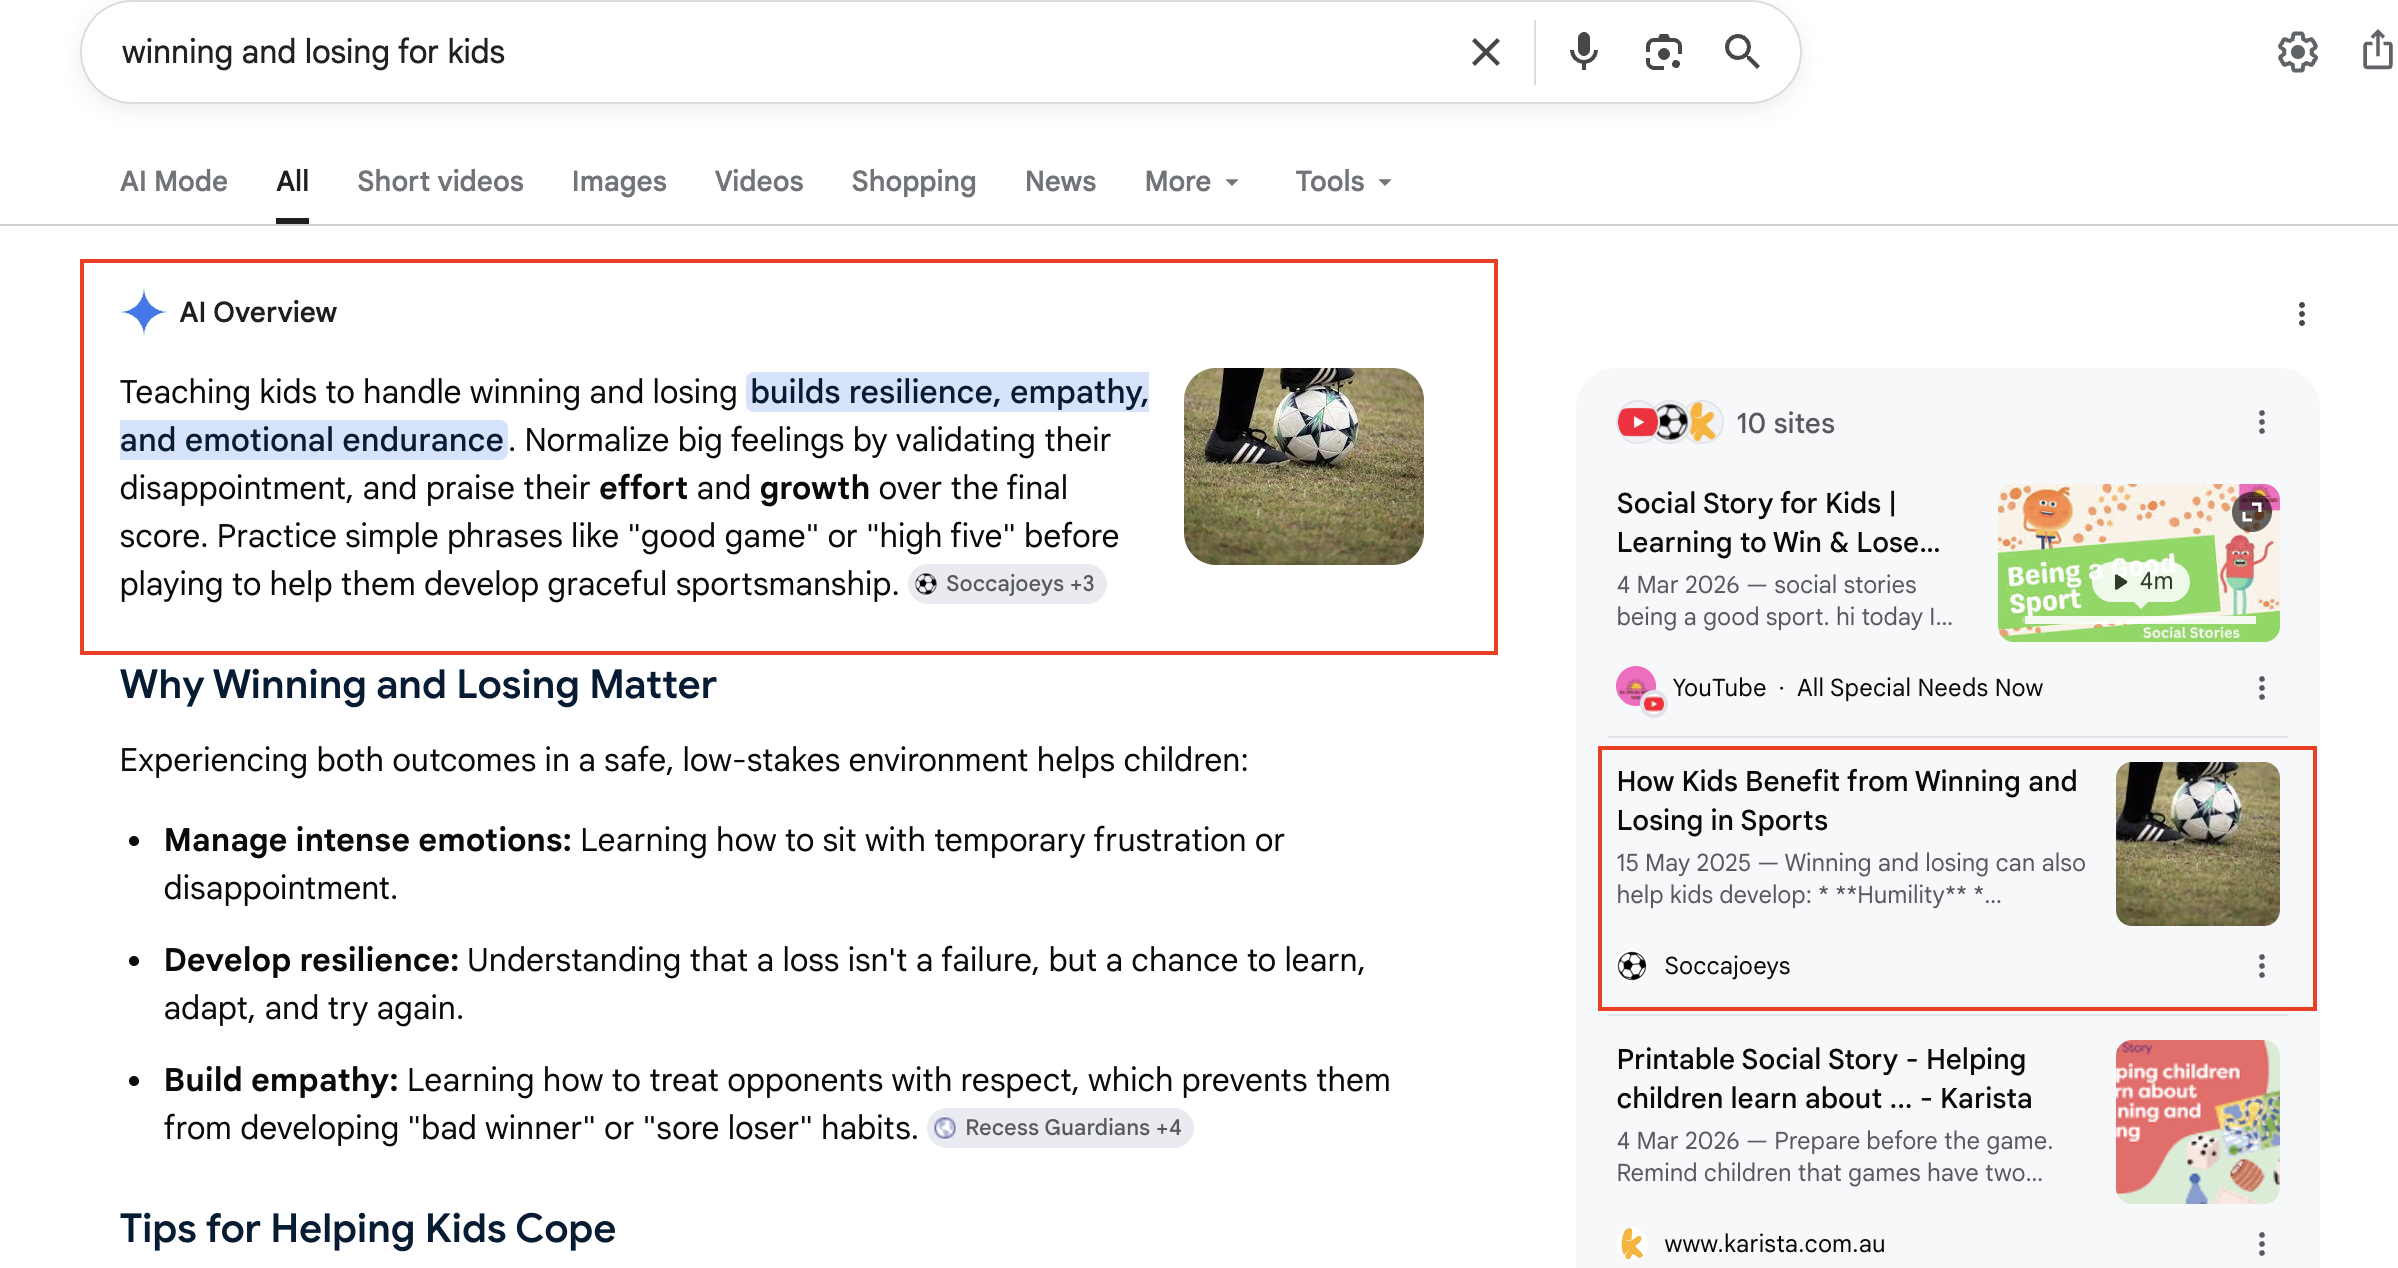The image size is (2398, 1268).
Task: Clear the search box with X
Action: point(1486,52)
